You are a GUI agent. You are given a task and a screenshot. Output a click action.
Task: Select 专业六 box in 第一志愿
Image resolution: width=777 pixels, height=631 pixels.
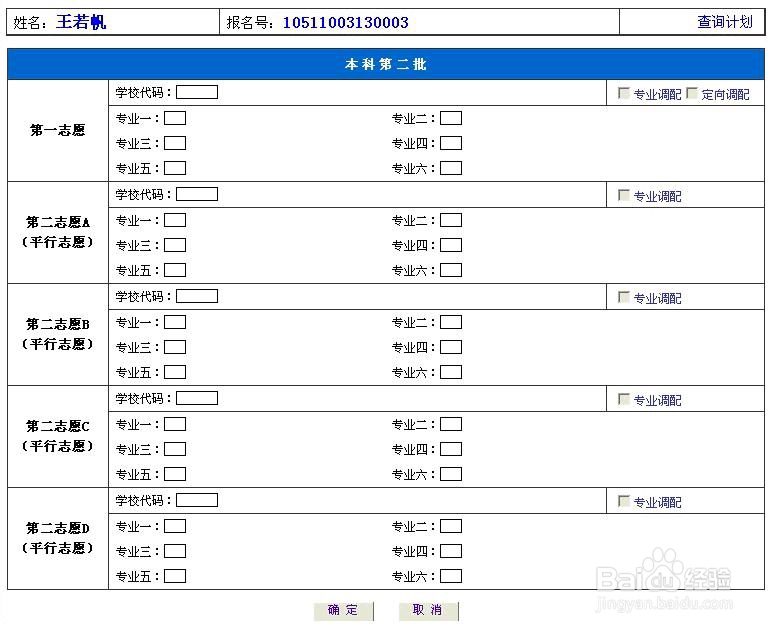[x=451, y=168]
